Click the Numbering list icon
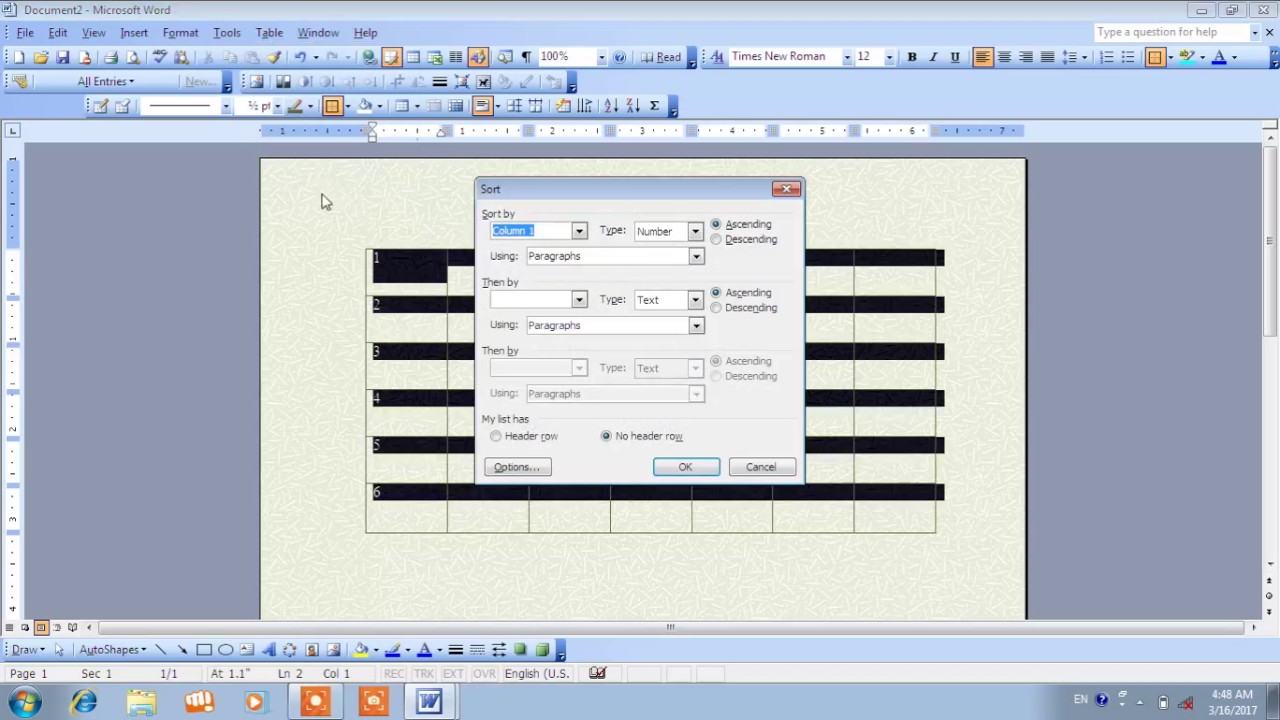Viewport: 1280px width, 720px height. (1106, 57)
